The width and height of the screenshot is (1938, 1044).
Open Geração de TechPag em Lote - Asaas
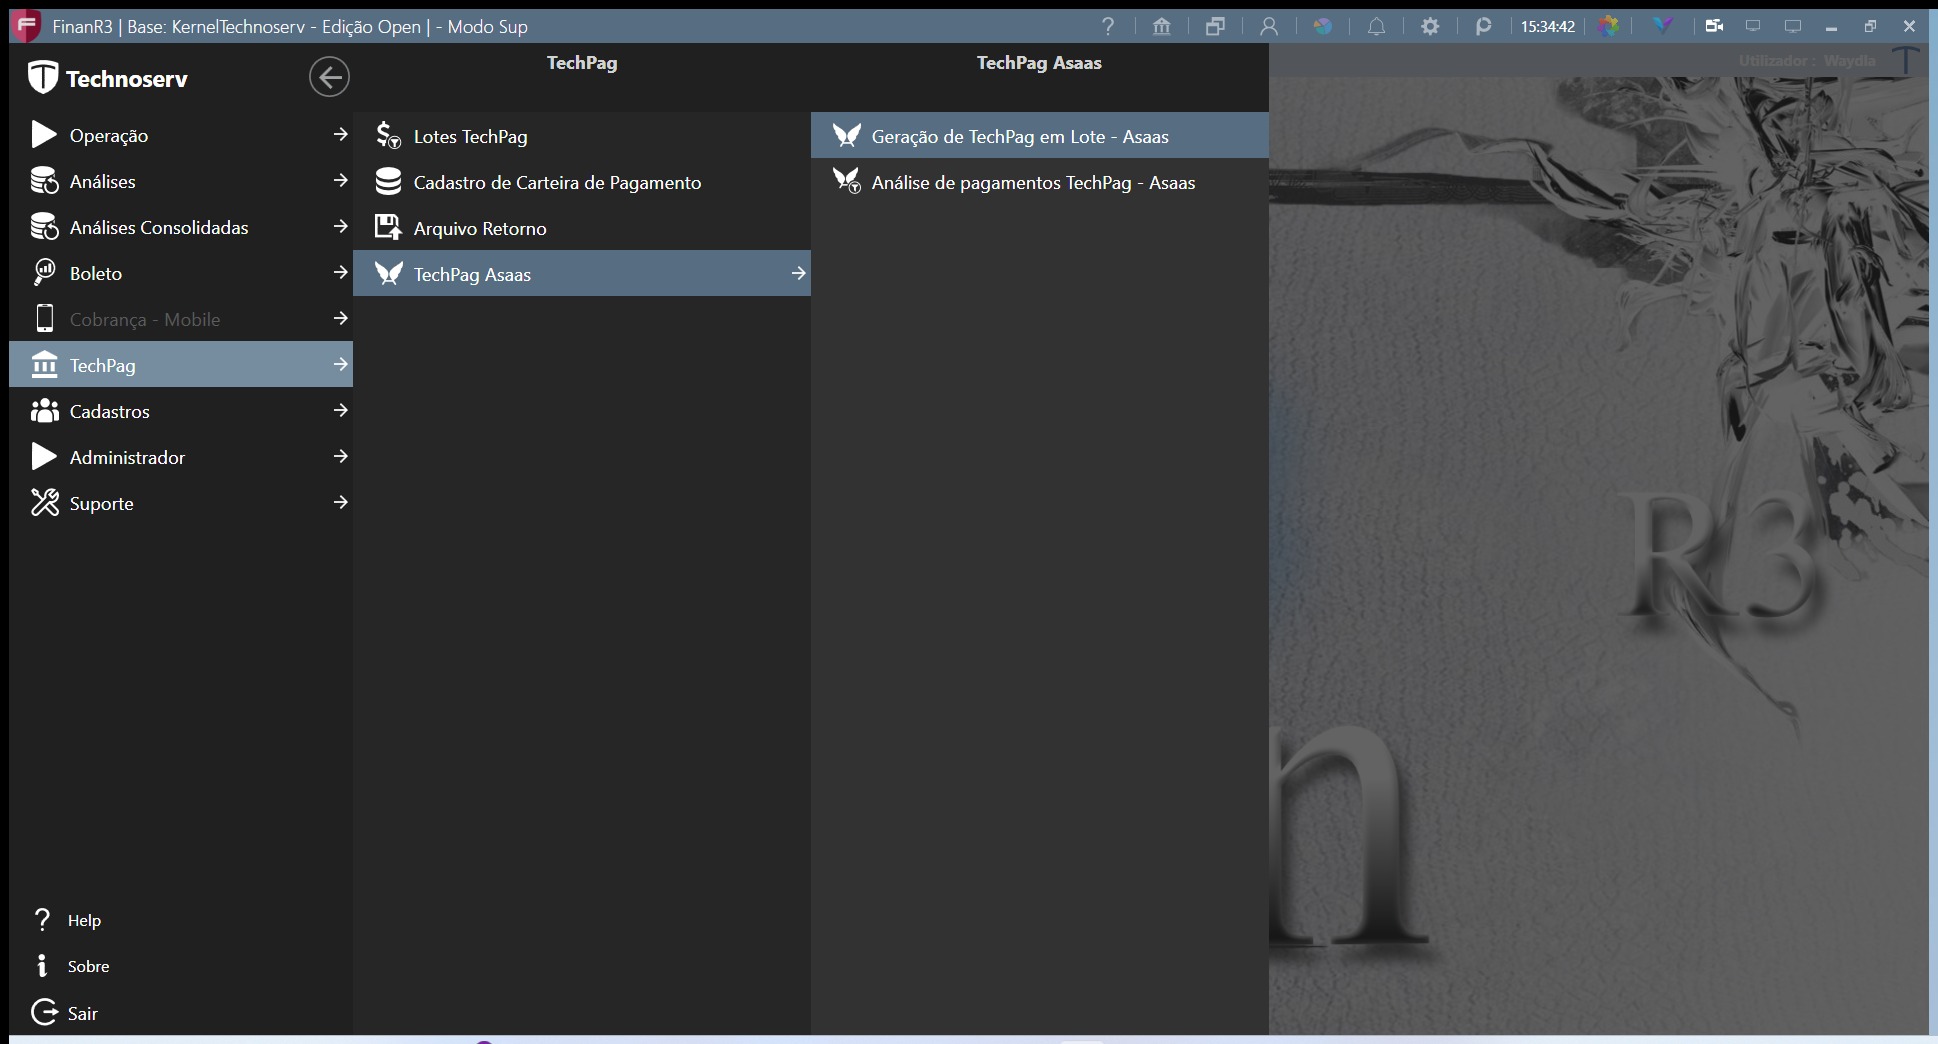(x=1040, y=136)
